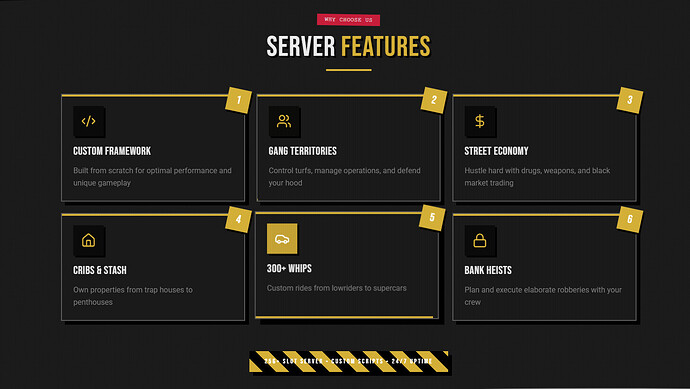Click "Hustle hard with drugs, weapons" description
This screenshot has height=389, width=690.
point(537,176)
